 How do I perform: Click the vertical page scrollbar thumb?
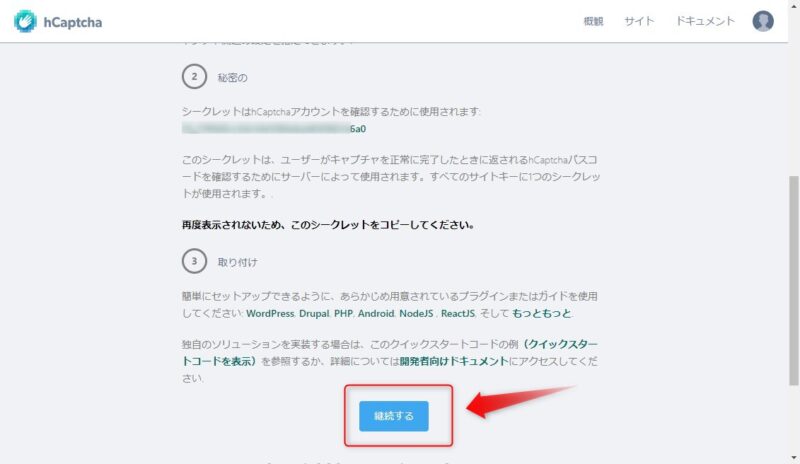793,280
